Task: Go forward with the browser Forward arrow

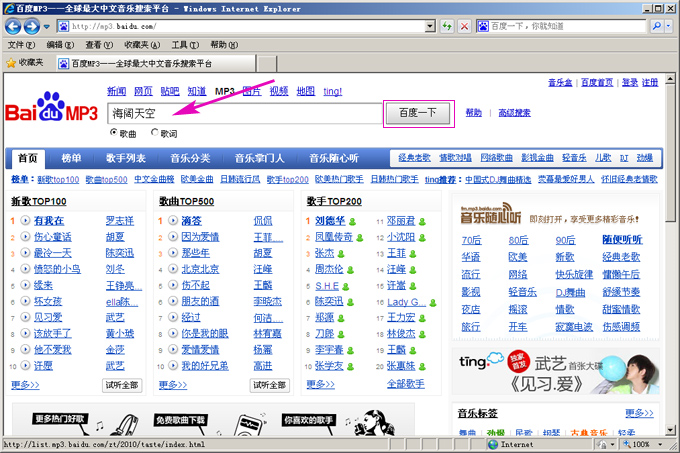Action: tap(32, 26)
